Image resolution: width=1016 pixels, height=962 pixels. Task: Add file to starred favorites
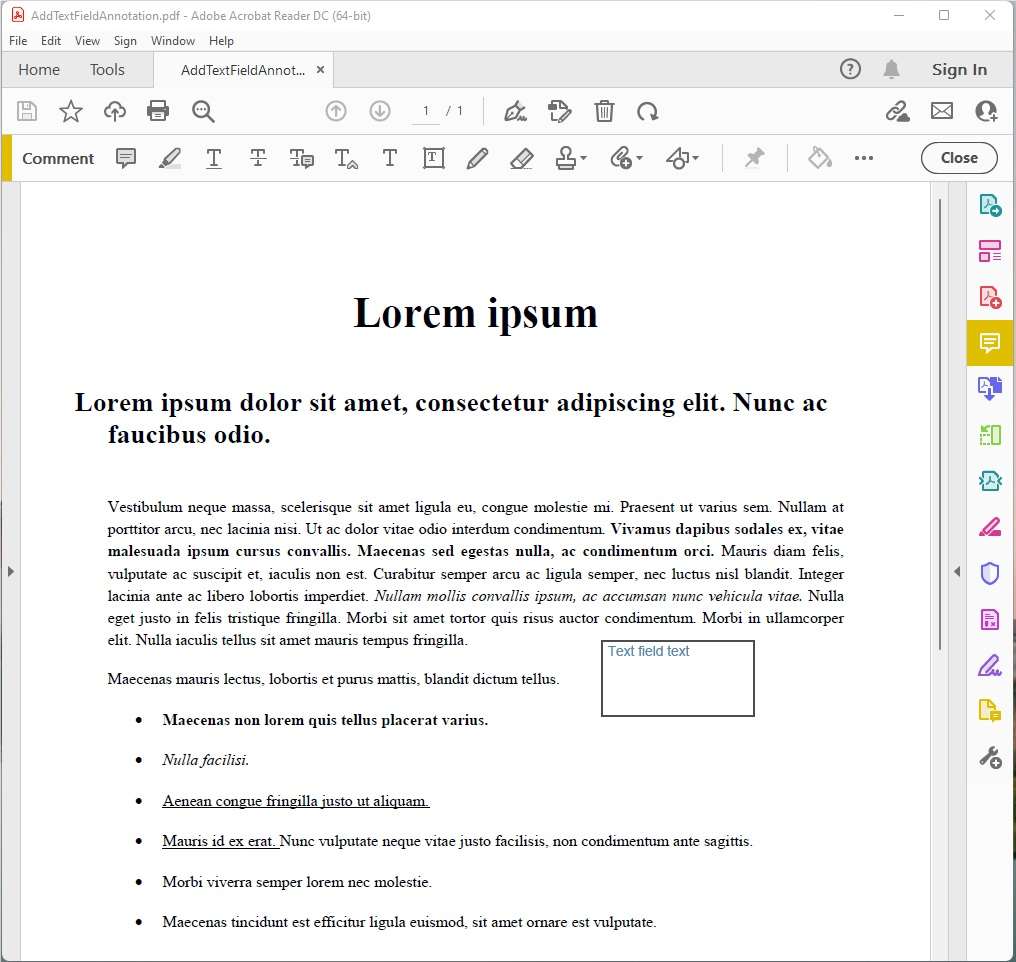(71, 111)
